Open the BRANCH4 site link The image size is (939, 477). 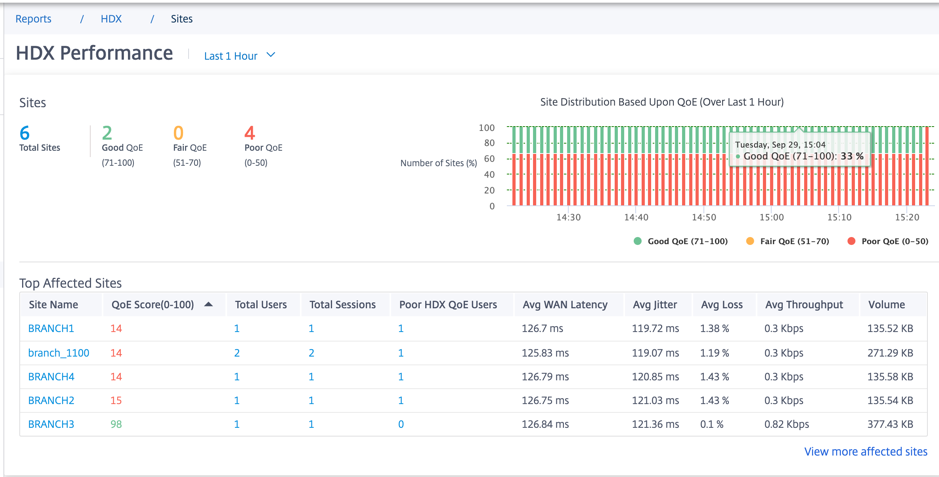(x=52, y=377)
